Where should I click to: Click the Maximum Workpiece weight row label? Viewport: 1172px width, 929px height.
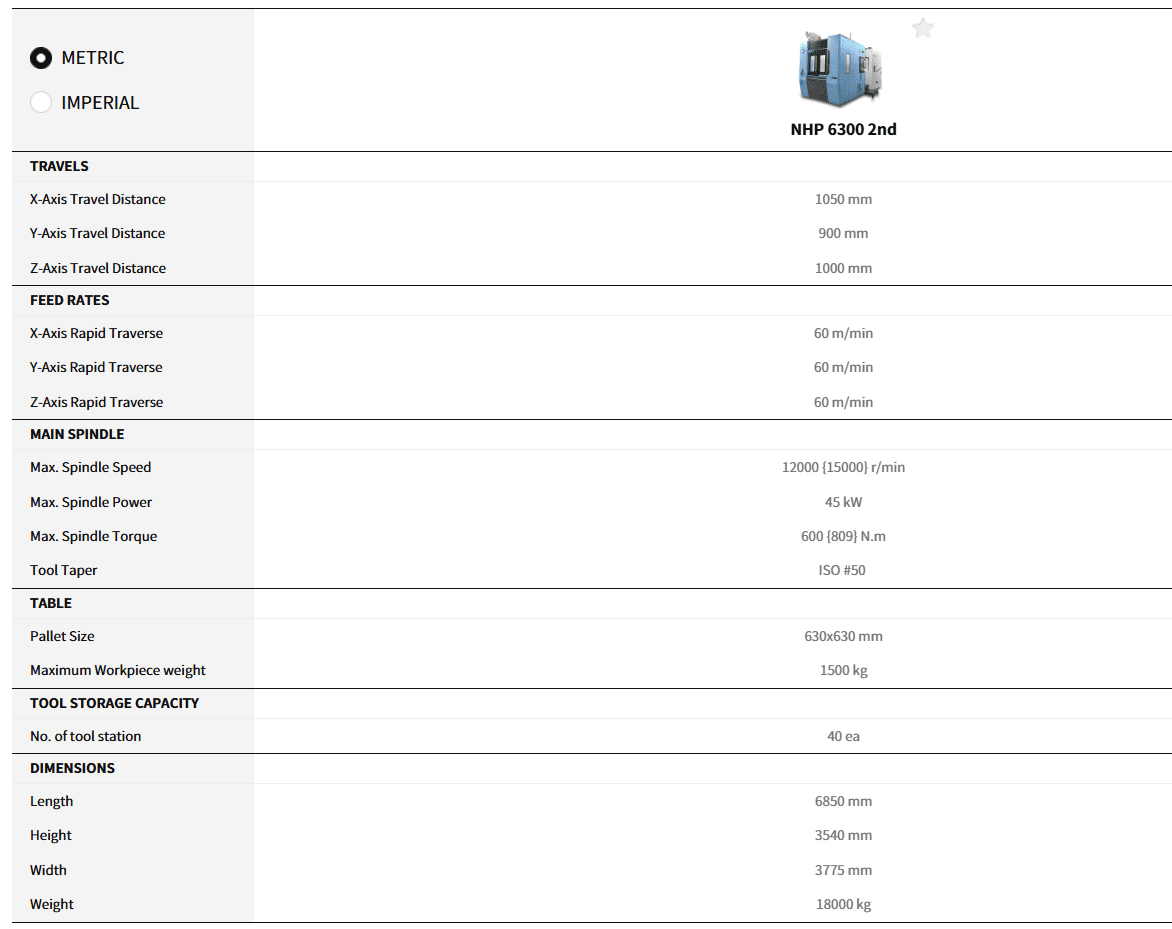118,670
